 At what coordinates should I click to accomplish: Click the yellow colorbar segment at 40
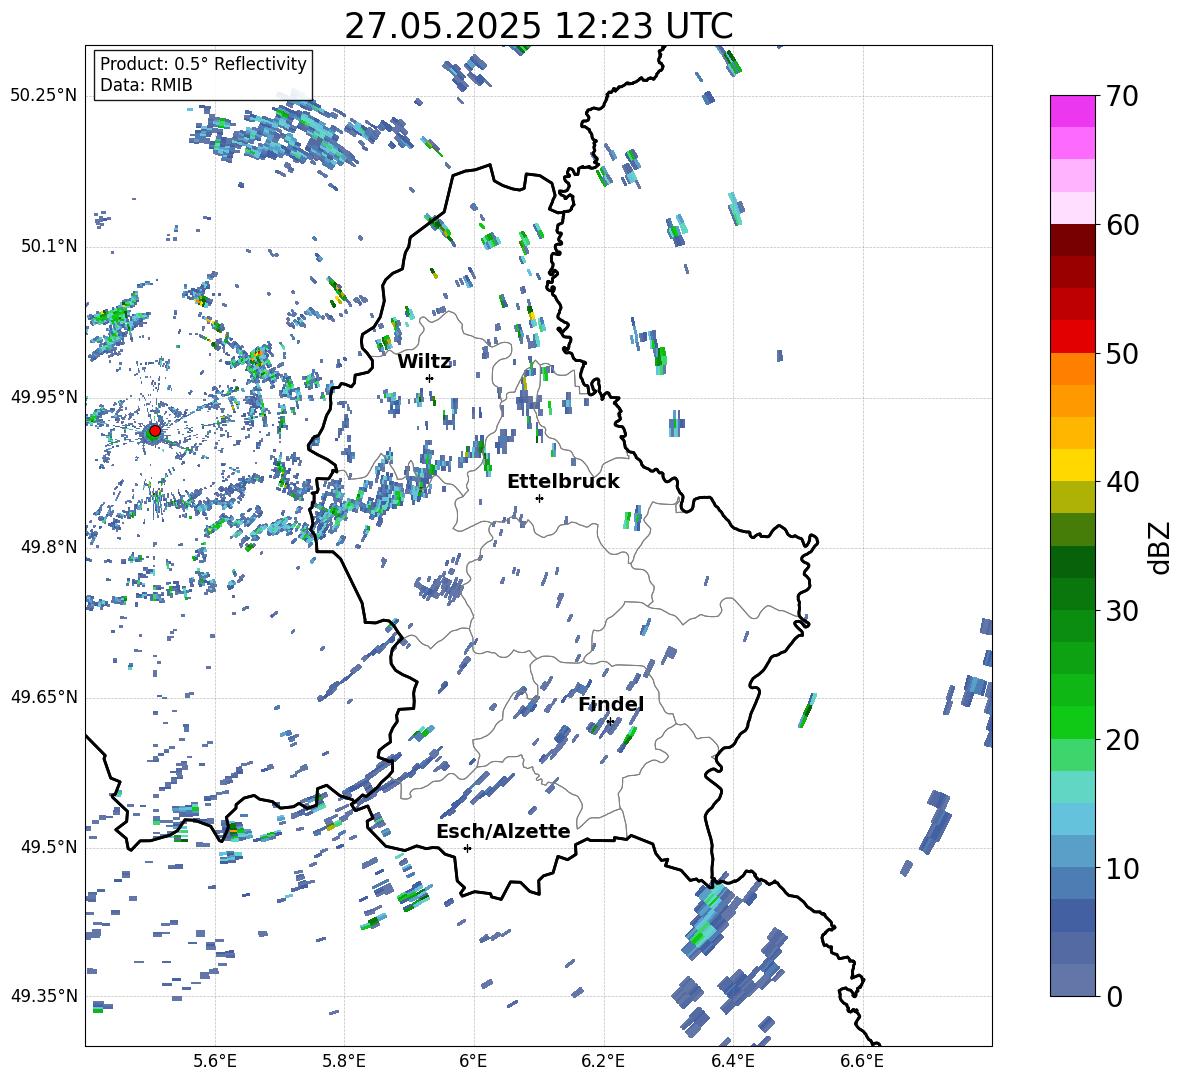pyautogui.click(x=1072, y=465)
